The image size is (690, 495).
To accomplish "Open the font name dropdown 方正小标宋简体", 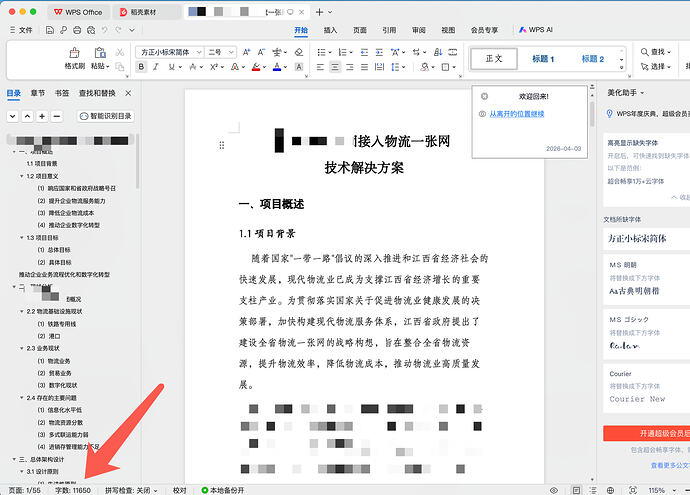I will (168, 51).
